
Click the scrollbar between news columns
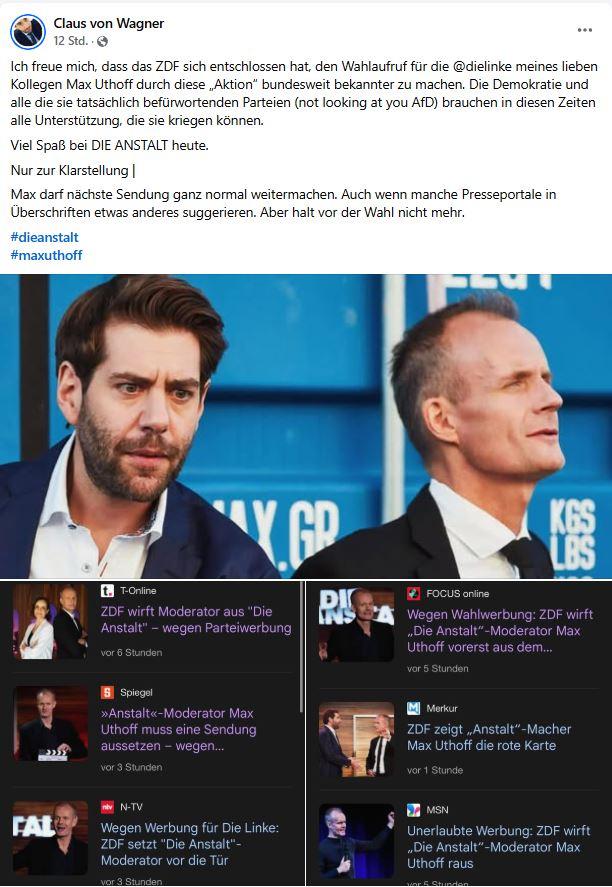tap(302, 648)
